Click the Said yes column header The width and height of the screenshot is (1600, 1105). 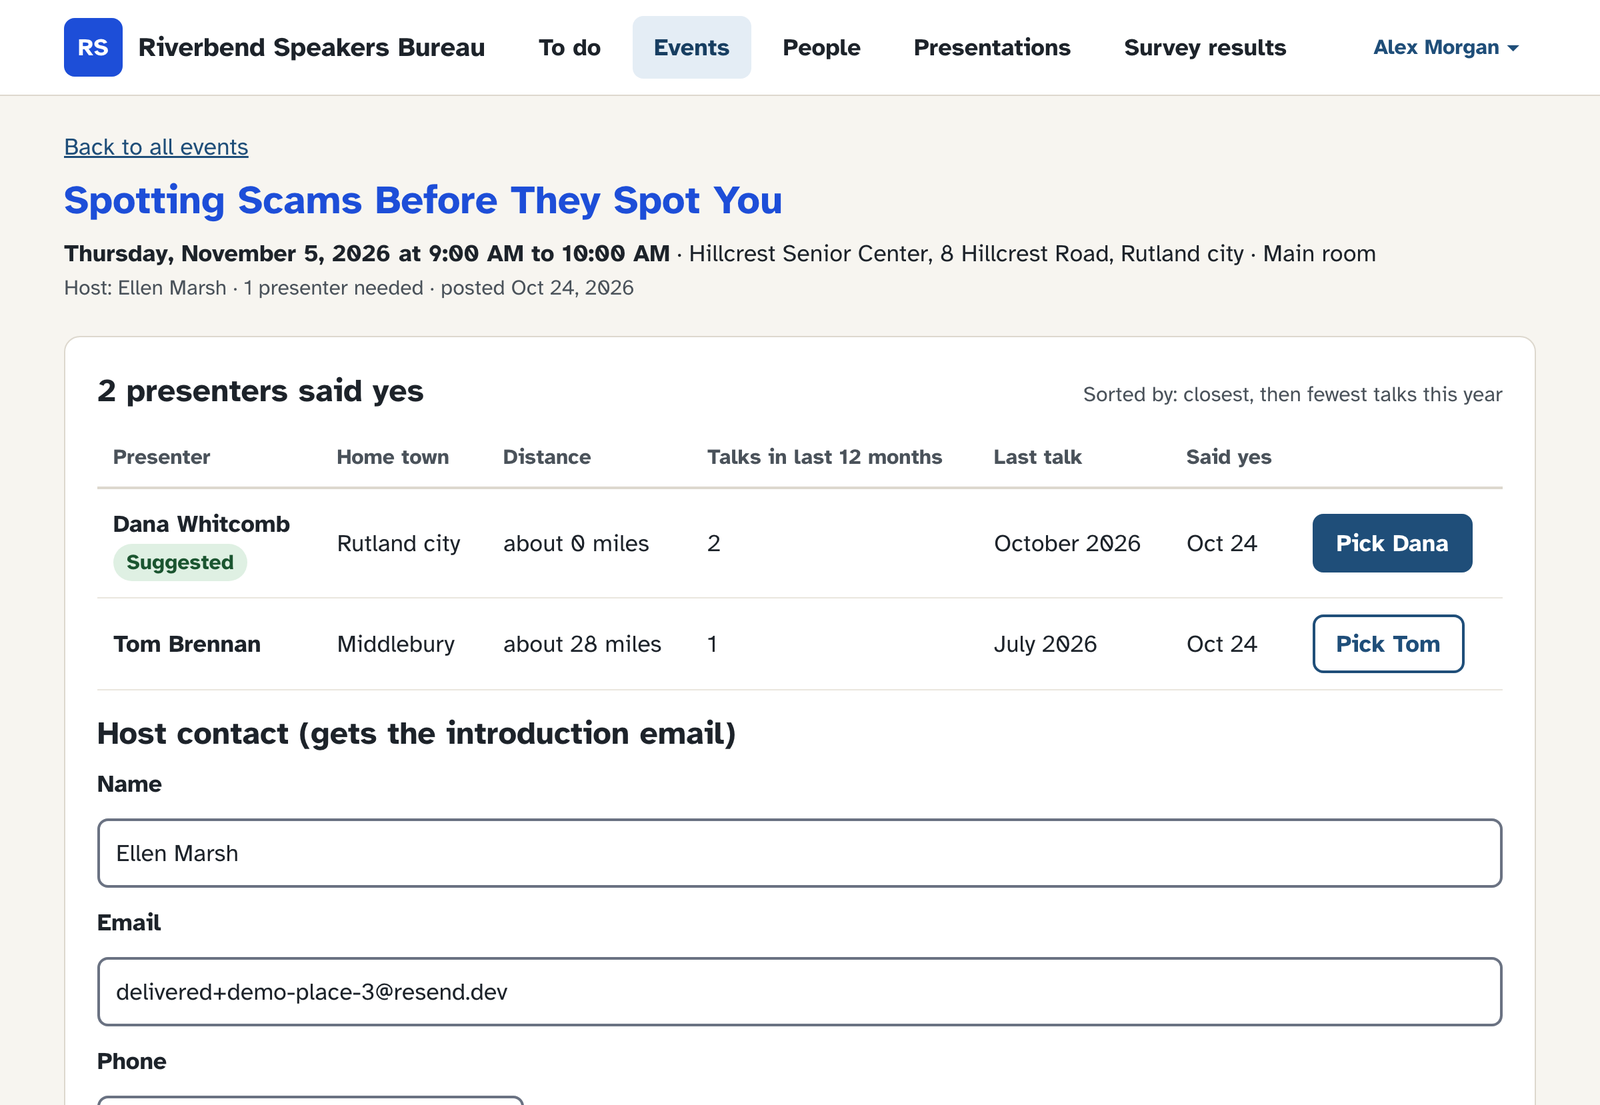tap(1229, 457)
